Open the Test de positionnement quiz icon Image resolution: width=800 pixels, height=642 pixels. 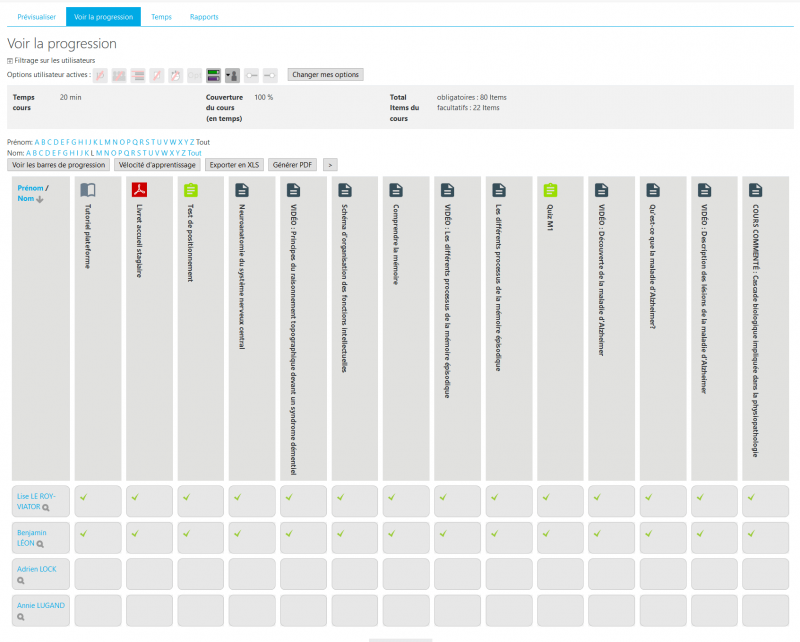191,189
